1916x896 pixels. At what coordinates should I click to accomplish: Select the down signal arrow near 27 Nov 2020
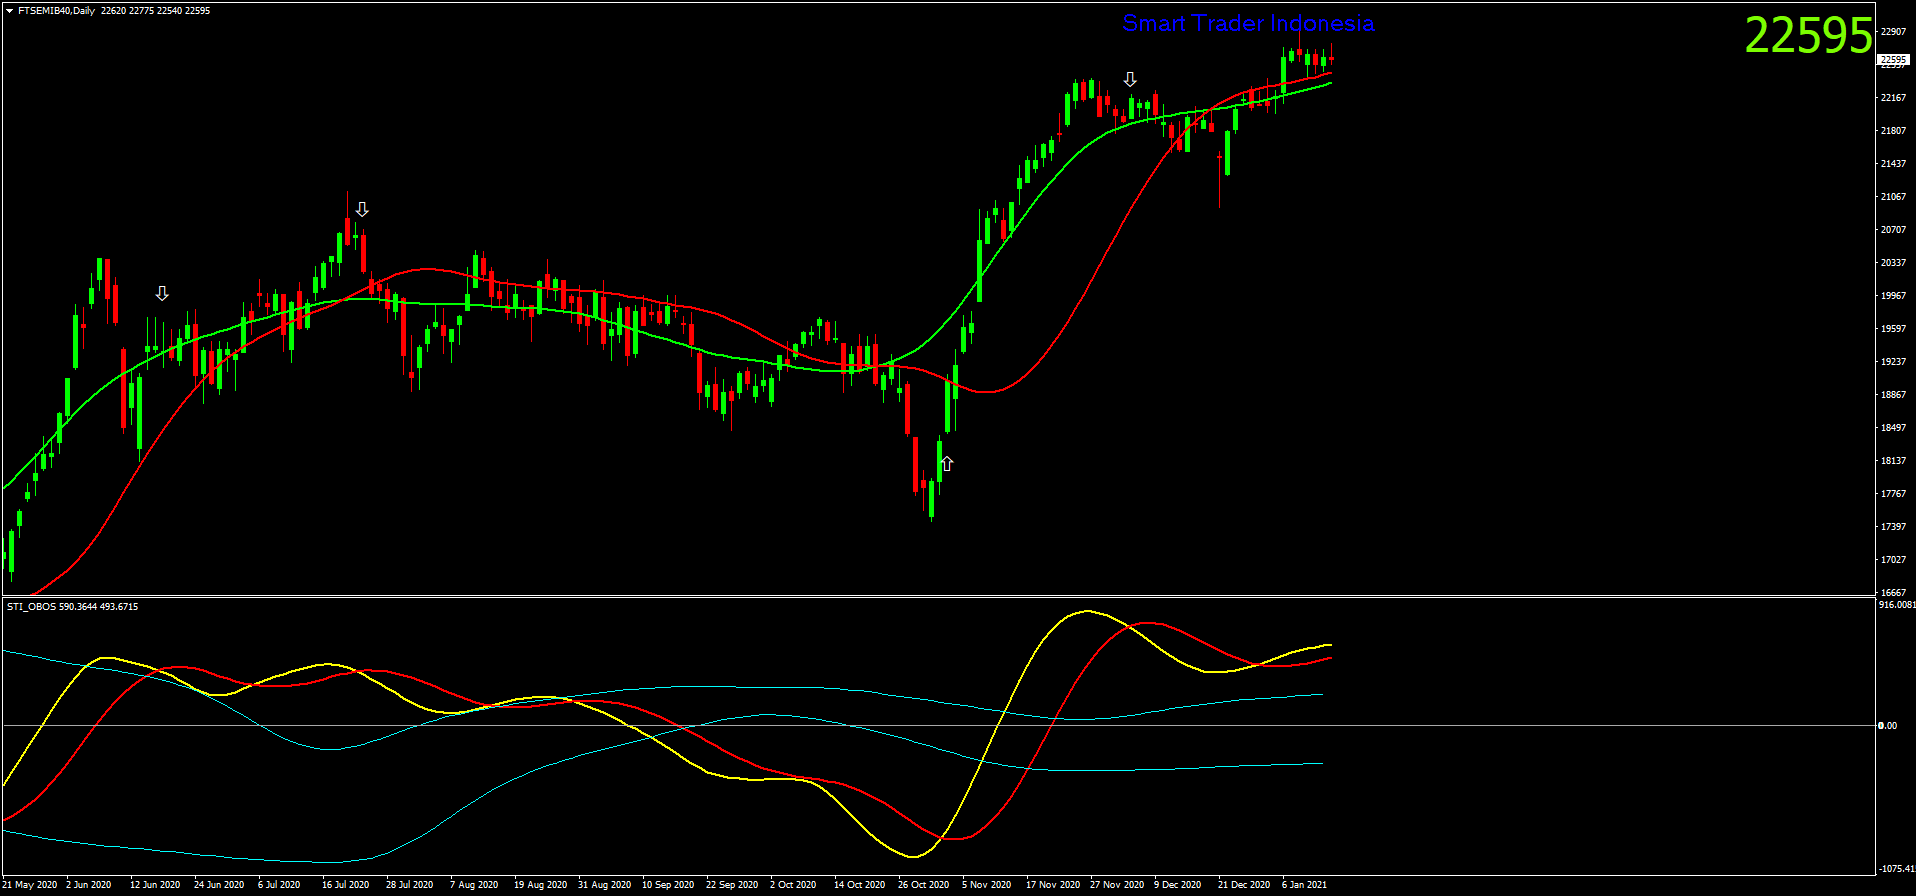1130,80
